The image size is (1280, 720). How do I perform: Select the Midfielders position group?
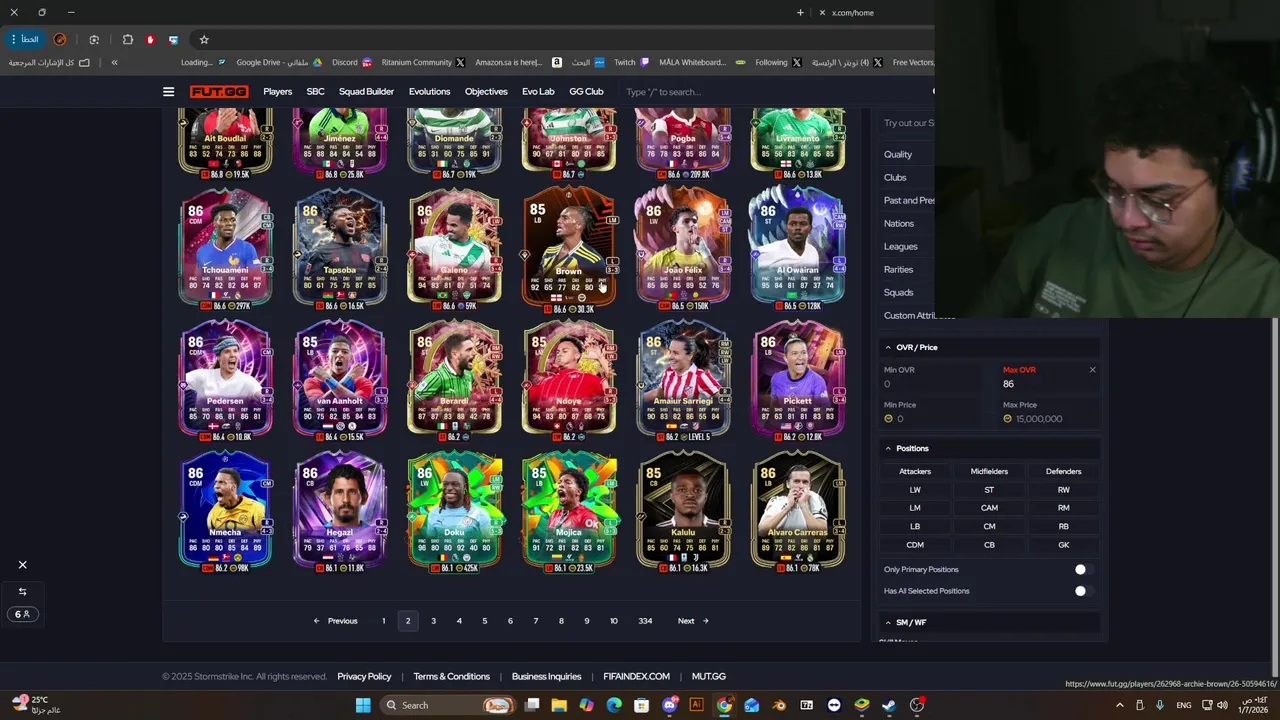pyautogui.click(x=989, y=471)
